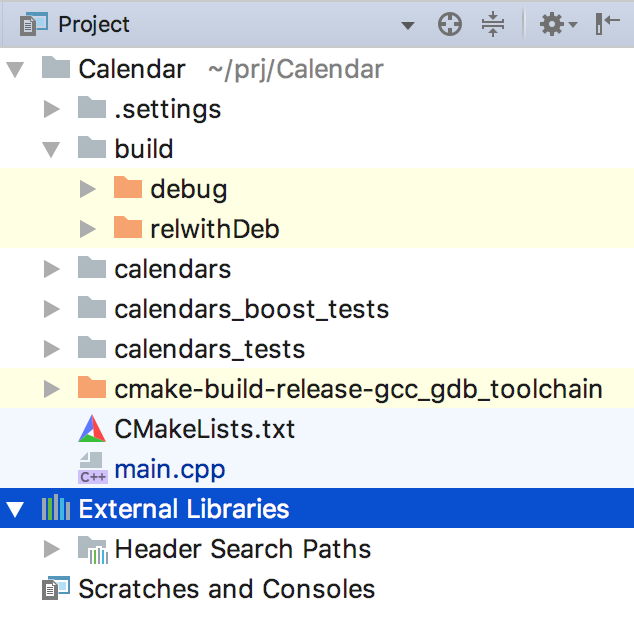Click the CMakeLists.txt triangle icon
Viewport: 634px width, 618px height.
tap(92, 429)
